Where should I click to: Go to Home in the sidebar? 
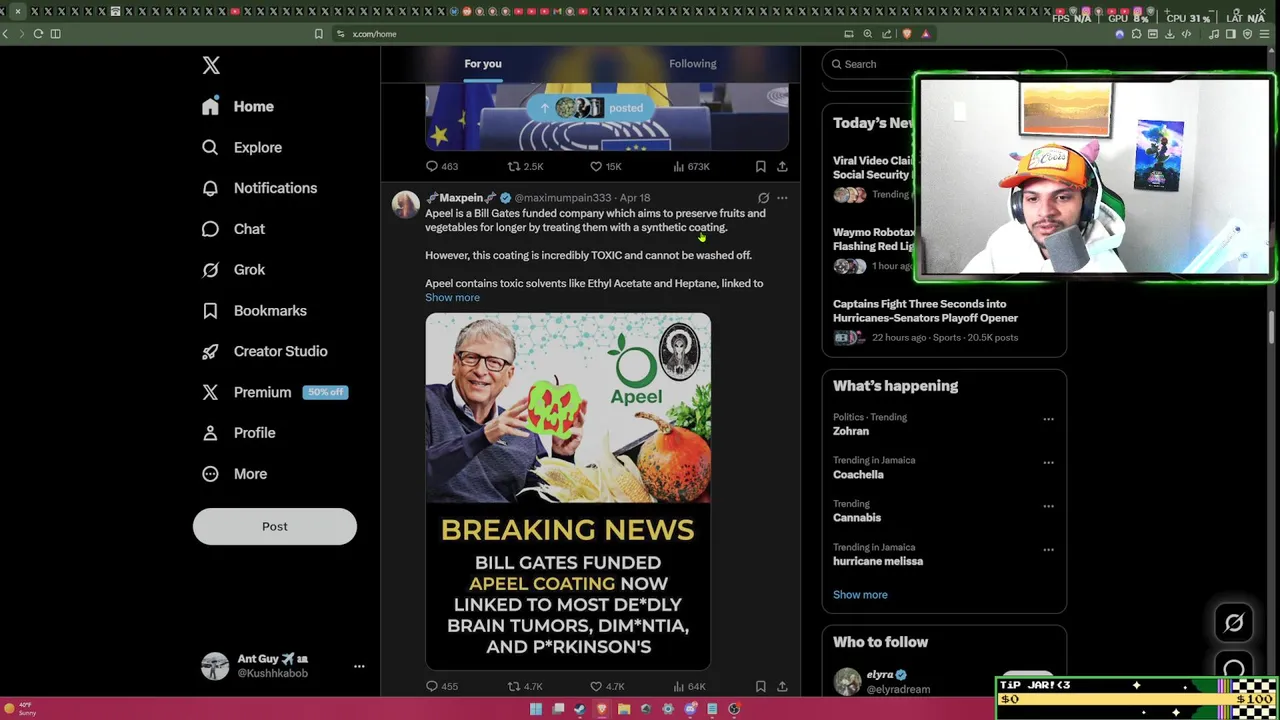(x=238, y=106)
